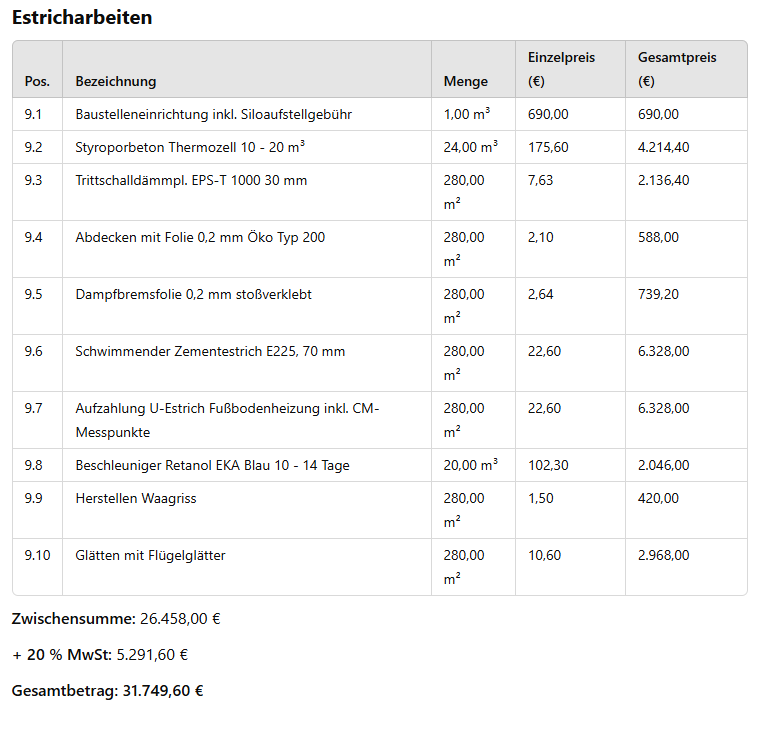Click the Baustelleneinrichtung inkl. Siloaufstellgebühr row
This screenshot has width=767, height=729.
(x=213, y=114)
